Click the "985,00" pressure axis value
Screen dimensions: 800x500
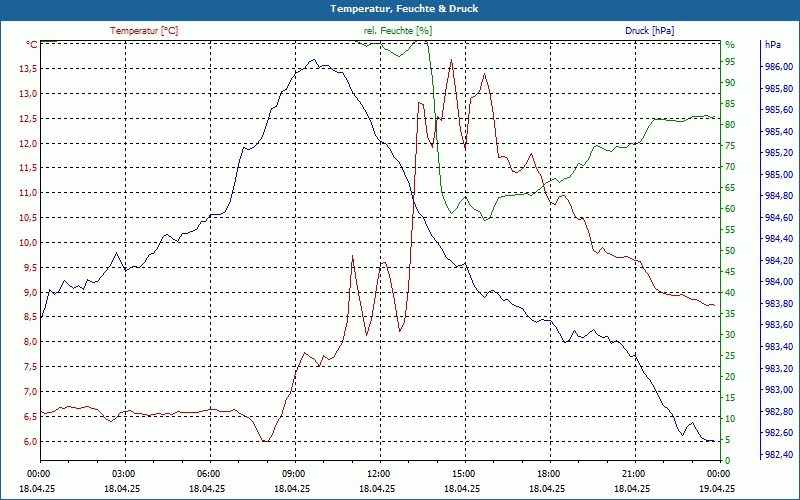779,174
